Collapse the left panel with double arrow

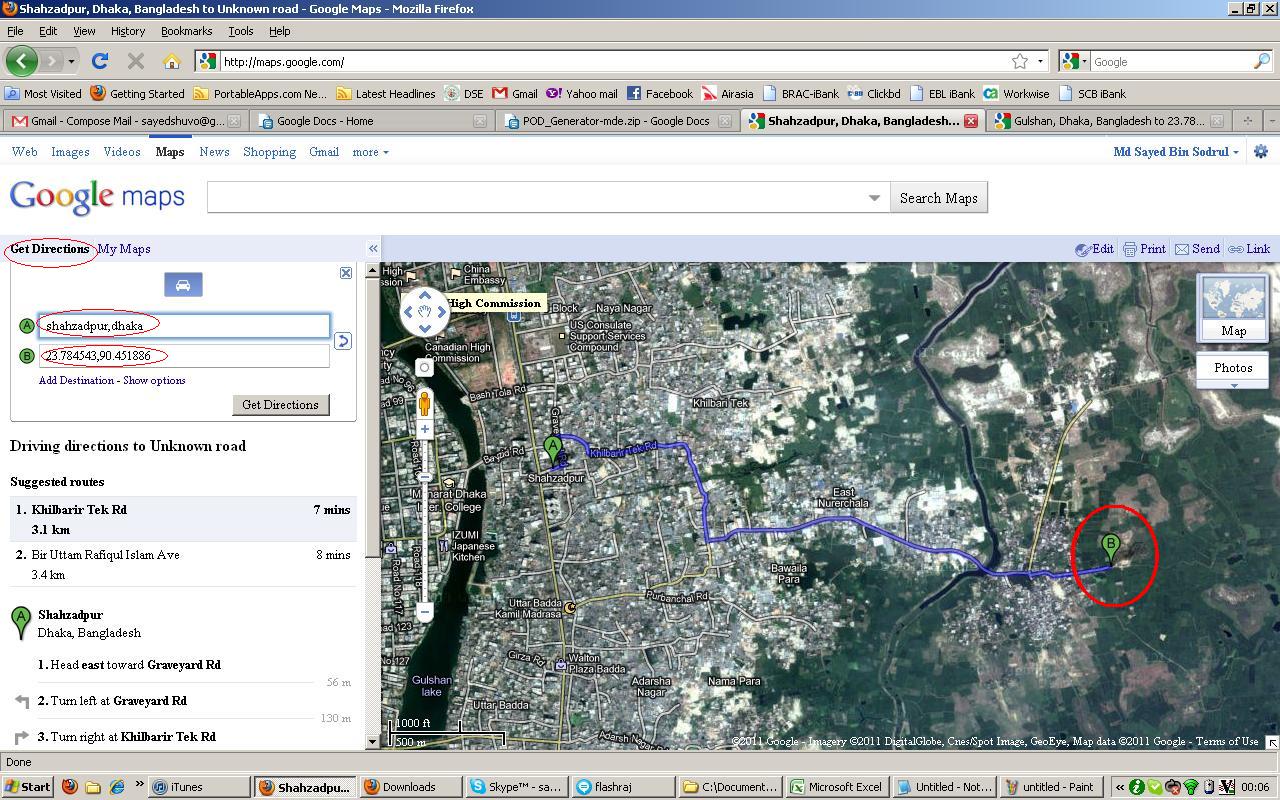(373, 249)
